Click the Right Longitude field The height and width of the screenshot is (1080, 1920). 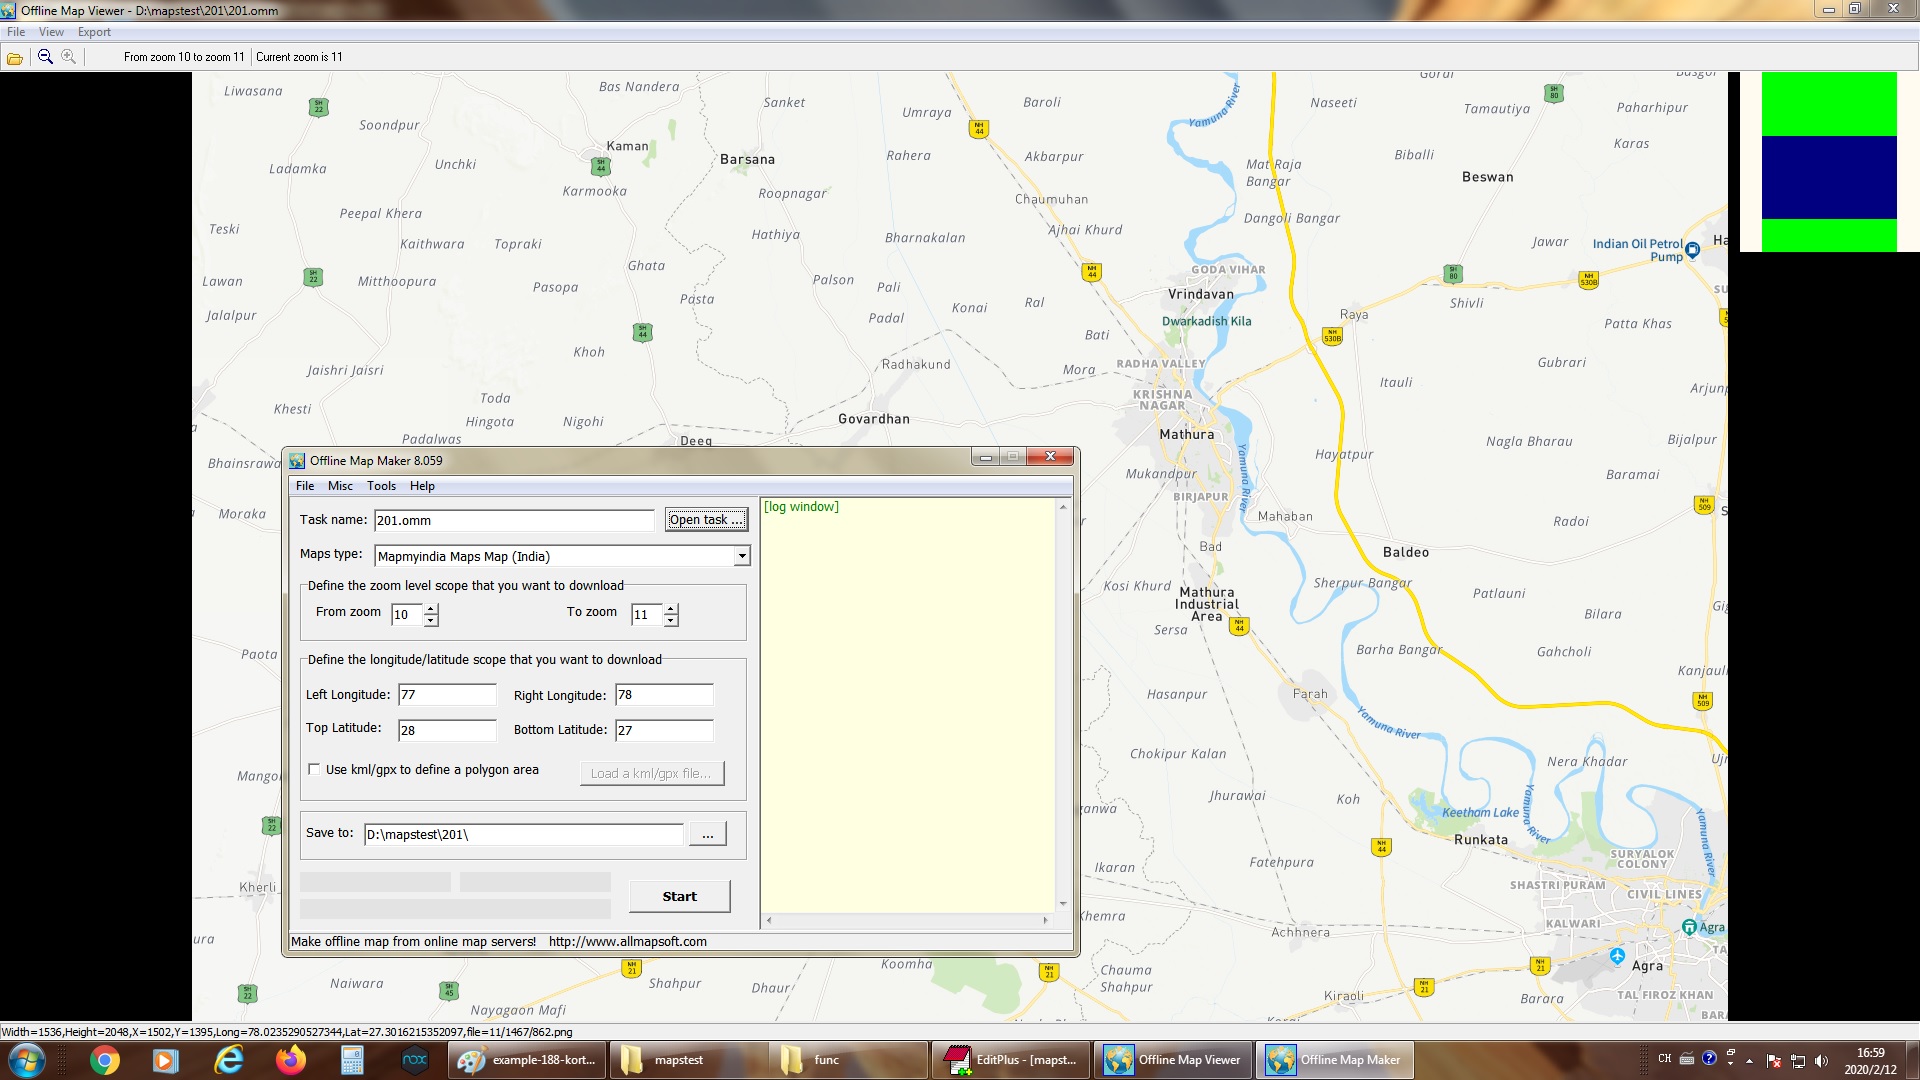pos(664,695)
